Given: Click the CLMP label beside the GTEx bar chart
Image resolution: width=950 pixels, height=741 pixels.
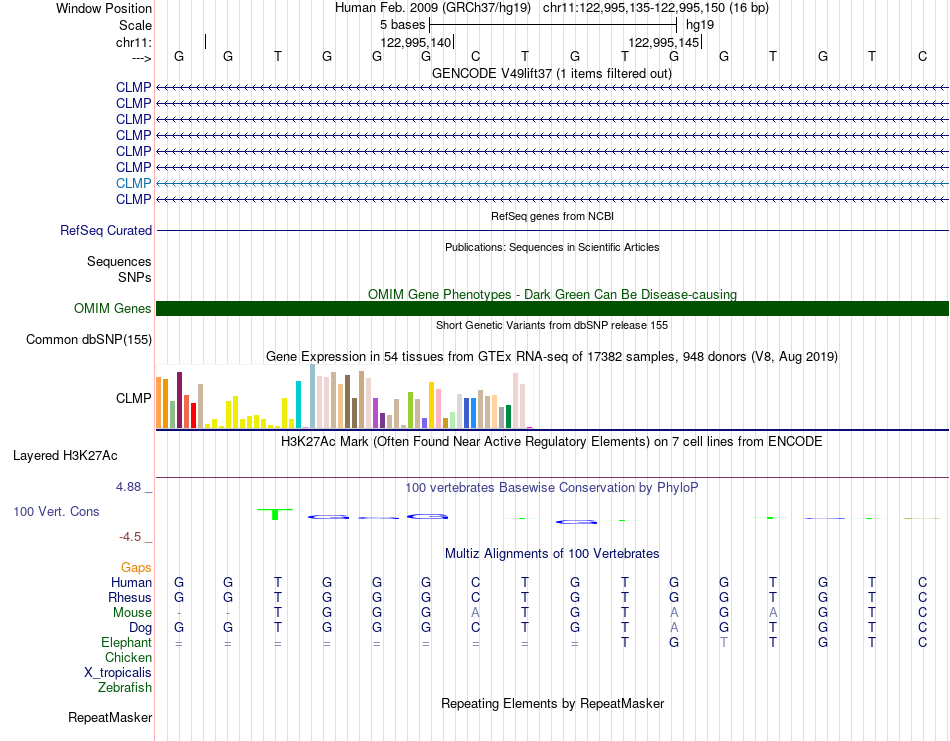Looking at the screenshot, I should point(133,398).
